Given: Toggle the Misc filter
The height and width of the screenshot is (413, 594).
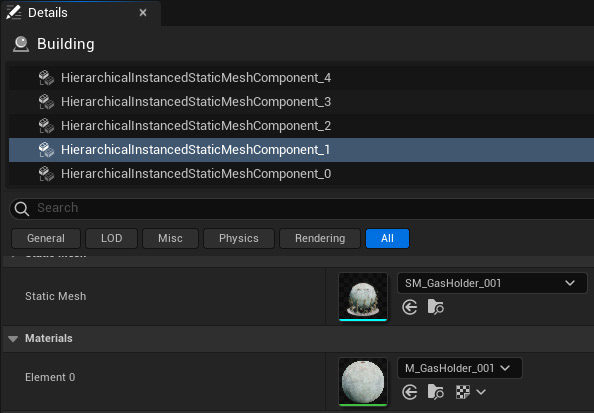Looking at the screenshot, I should point(170,238).
